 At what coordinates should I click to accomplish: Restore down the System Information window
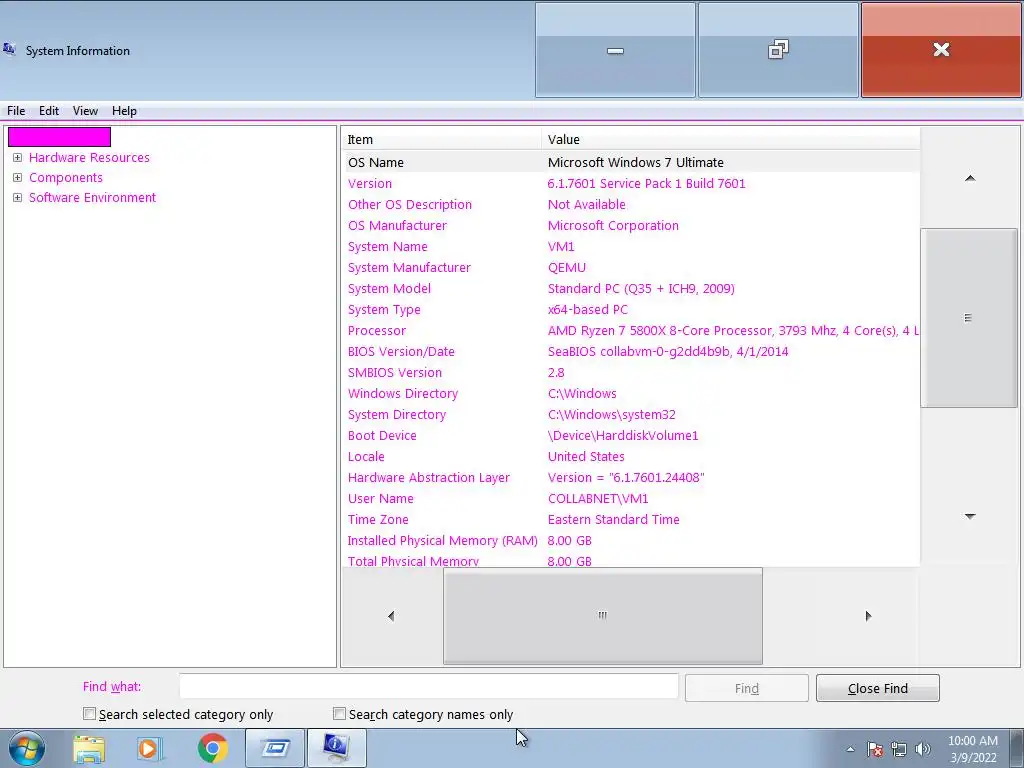click(x=778, y=50)
